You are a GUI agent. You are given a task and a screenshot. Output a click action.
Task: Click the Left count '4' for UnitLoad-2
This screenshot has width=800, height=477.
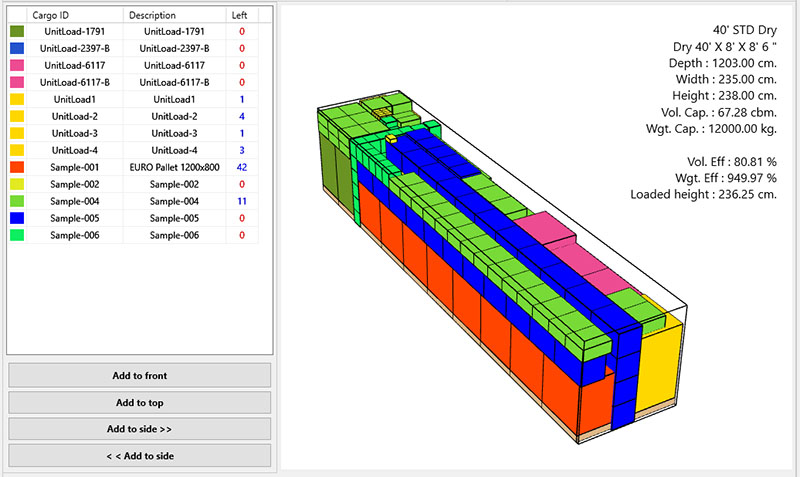click(242, 116)
